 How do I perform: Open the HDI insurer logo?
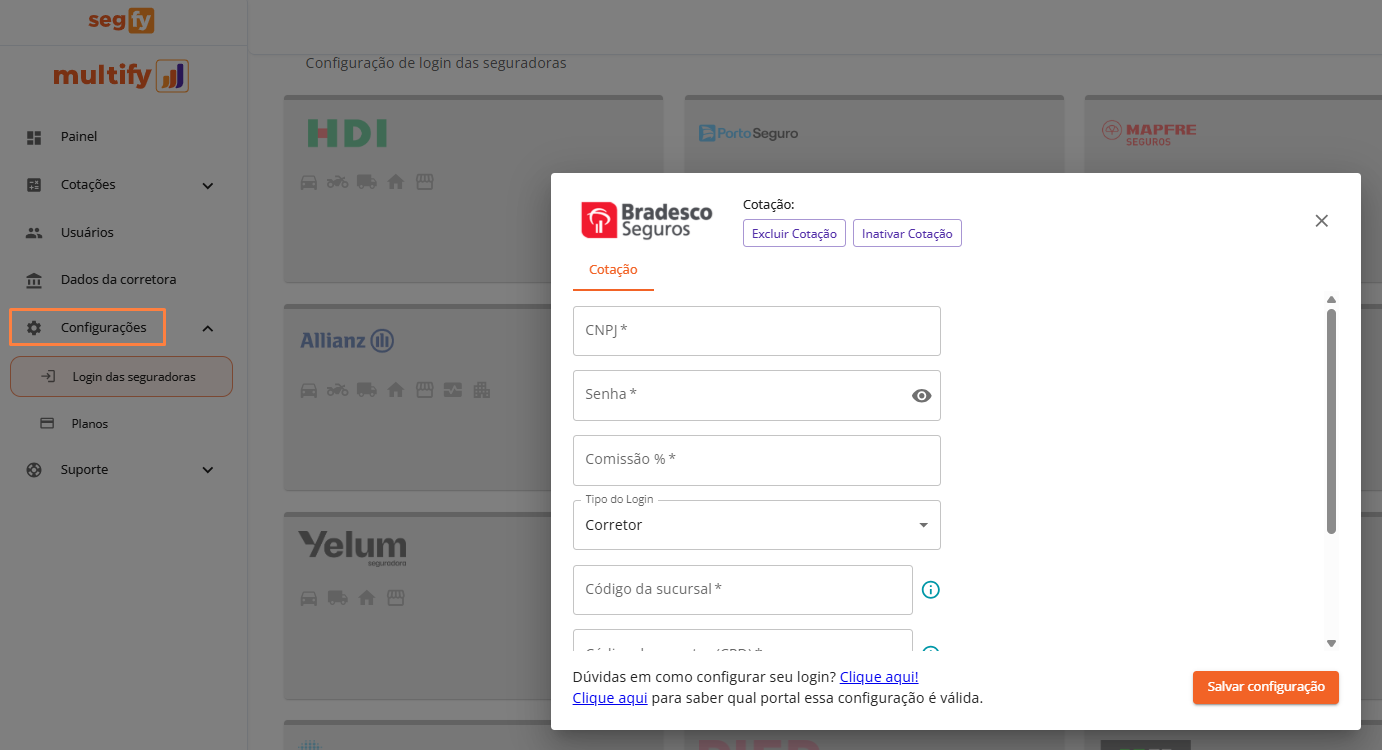[347, 134]
